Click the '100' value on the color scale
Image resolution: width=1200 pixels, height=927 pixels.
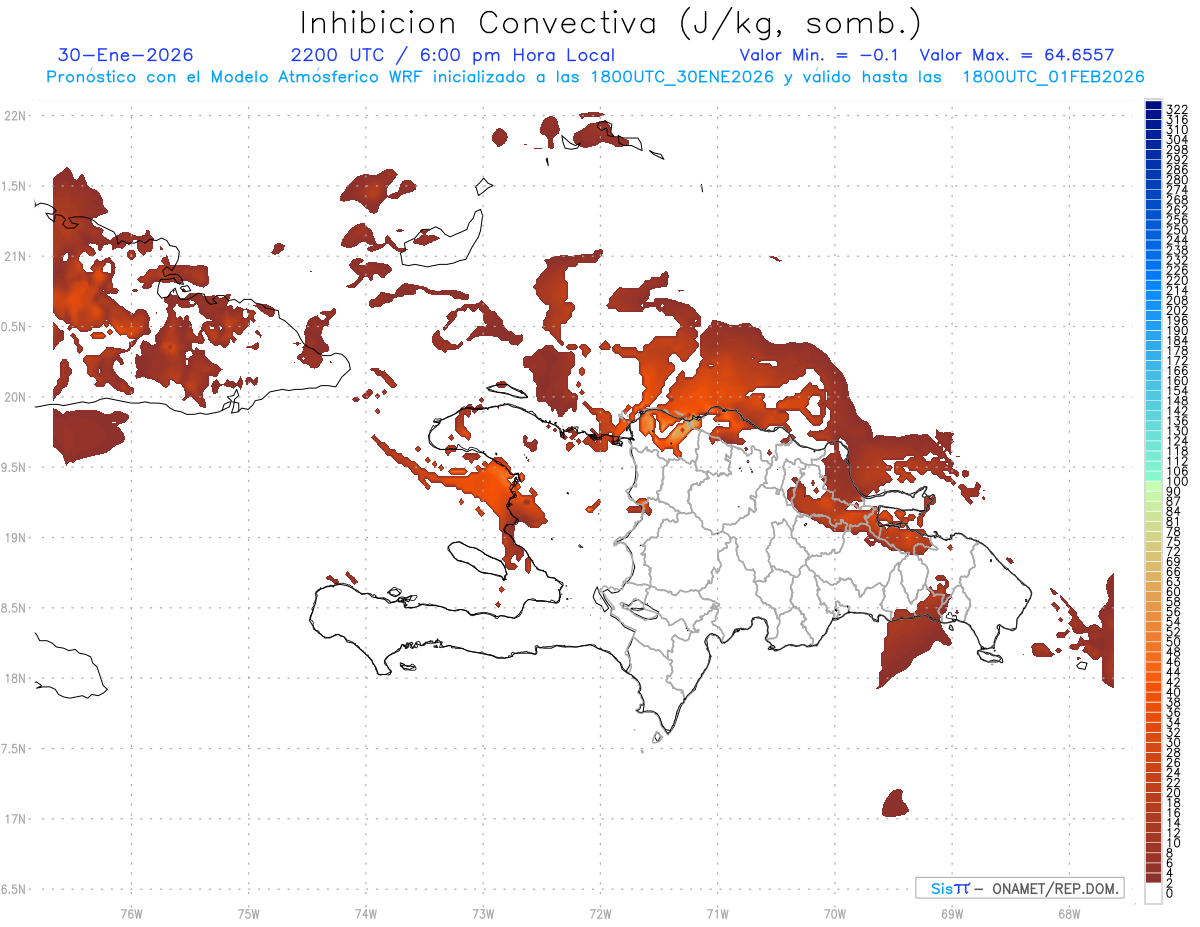click(1177, 482)
